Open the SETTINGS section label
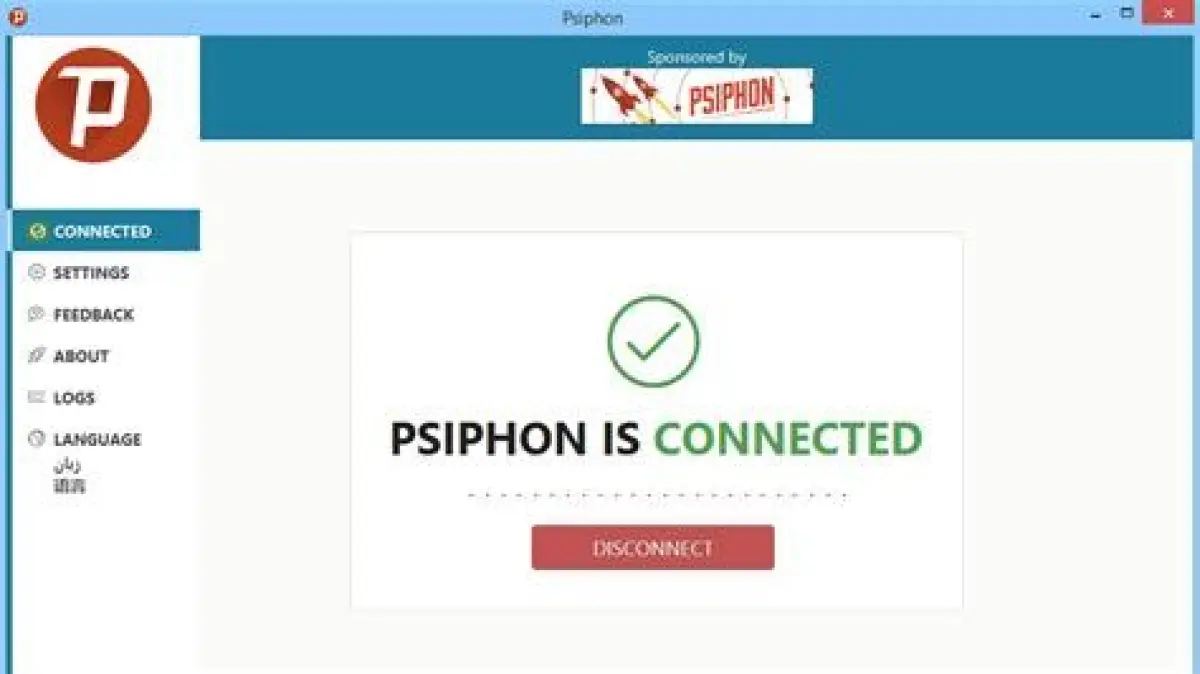Screen dimensions: 1200x674 pyautogui.click(x=91, y=272)
